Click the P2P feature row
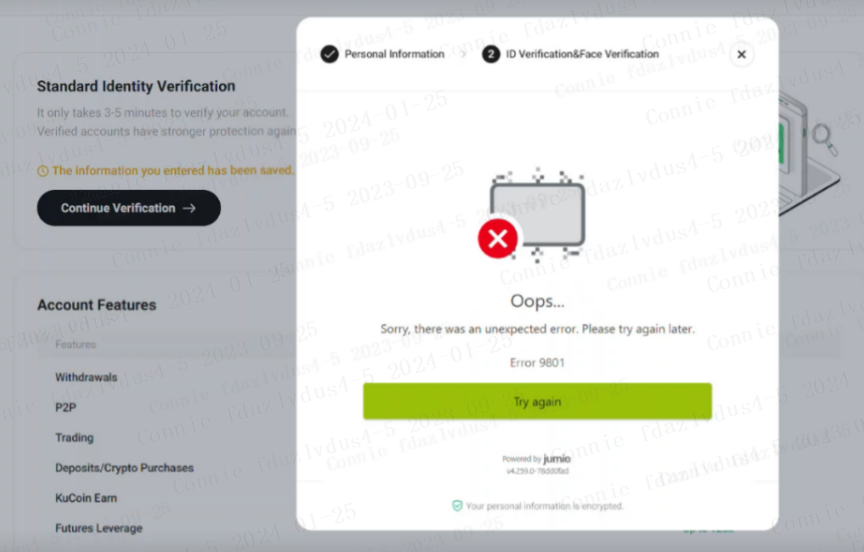 (x=66, y=407)
